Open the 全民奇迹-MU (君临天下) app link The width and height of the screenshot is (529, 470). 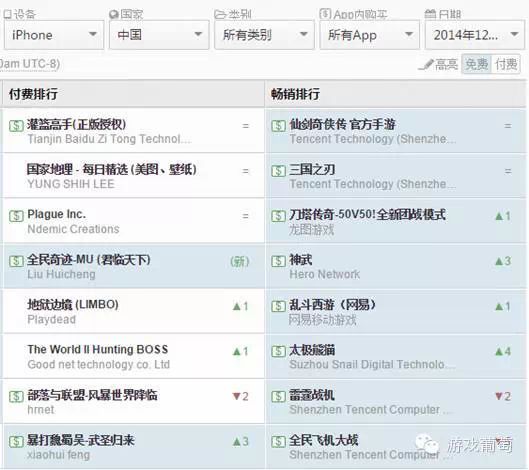[x=89, y=259]
